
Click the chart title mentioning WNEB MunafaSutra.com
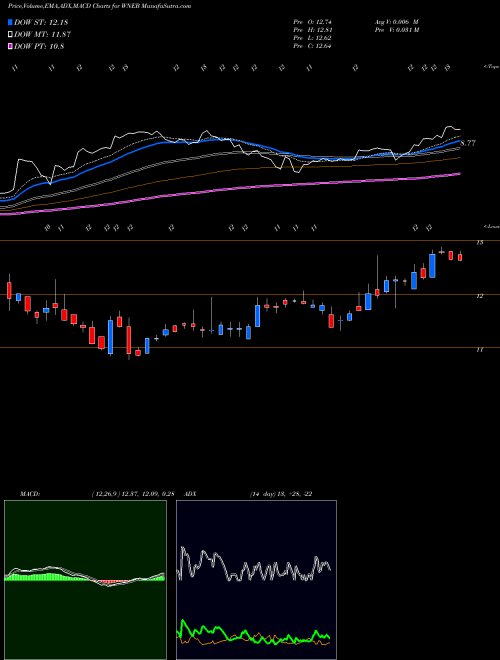(99, 6)
